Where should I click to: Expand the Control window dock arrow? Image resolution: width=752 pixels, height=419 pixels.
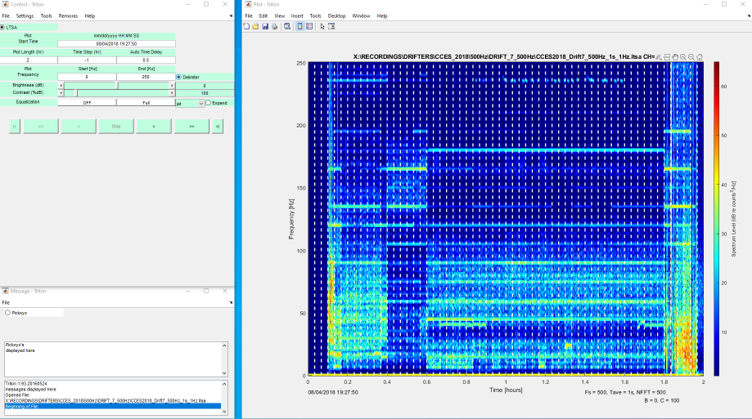pos(231,16)
